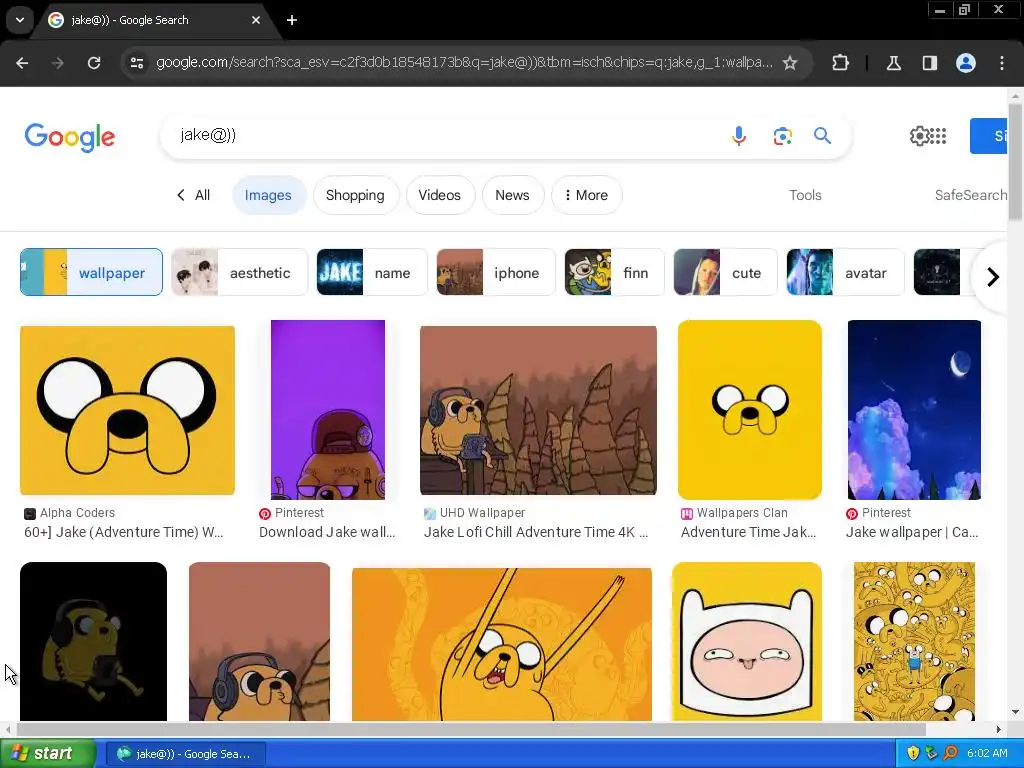The image size is (1024, 768).
Task: Open the Chrome three-dot menu
Action: (x=1002, y=63)
